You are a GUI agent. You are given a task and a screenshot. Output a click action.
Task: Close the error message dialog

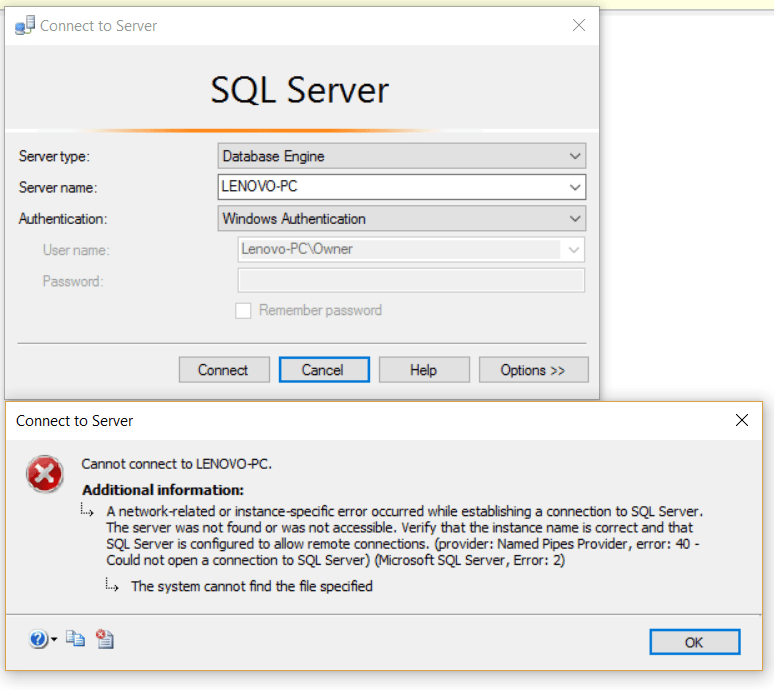click(741, 420)
